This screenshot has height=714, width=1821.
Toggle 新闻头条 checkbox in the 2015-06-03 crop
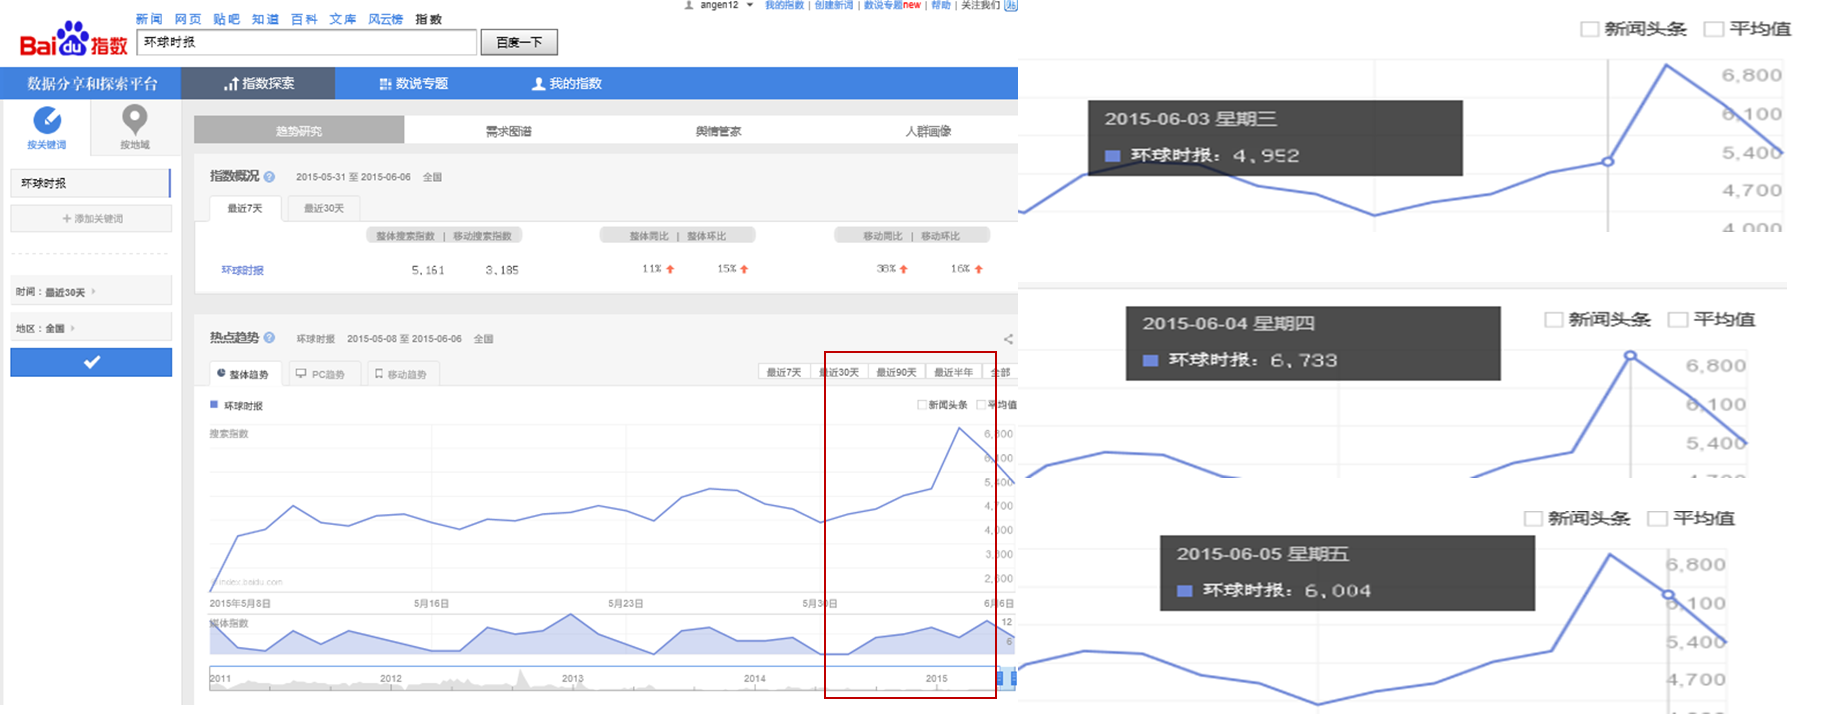pyautogui.click(x=1589, y=29)
